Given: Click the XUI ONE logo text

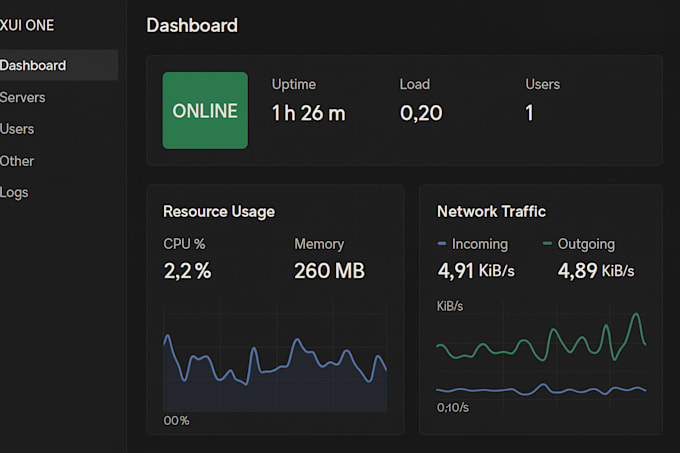Looking at the screenshot, I should point(27,25).
